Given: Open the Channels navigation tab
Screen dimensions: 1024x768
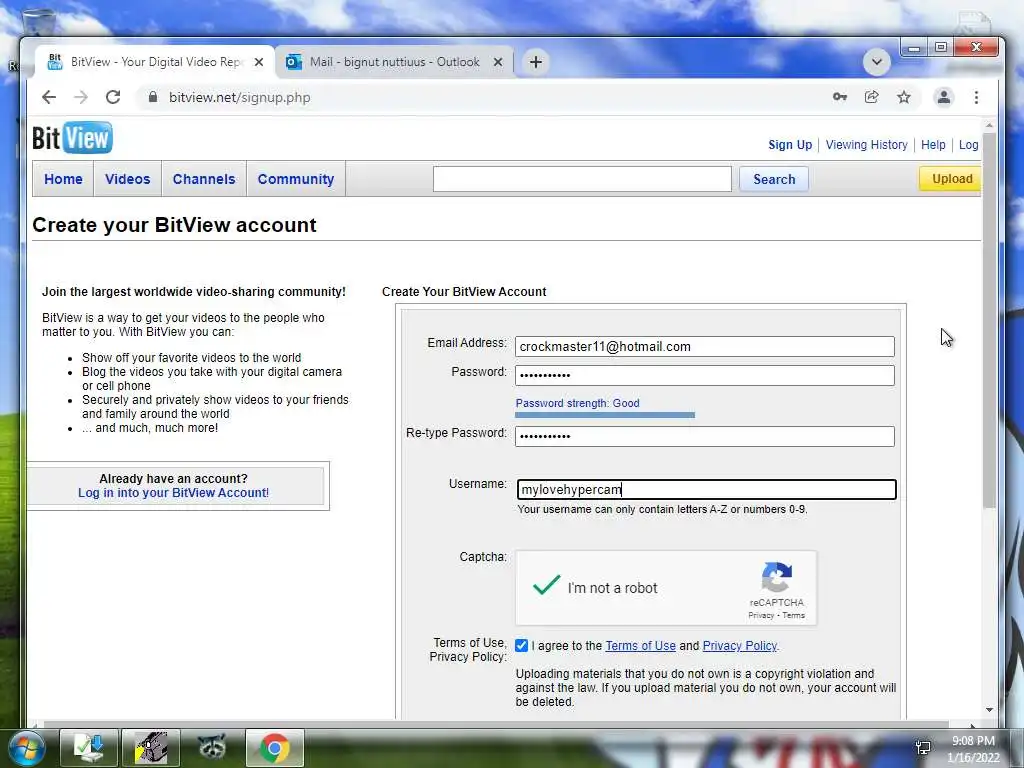Looking at the screenshot, I should point(204,179).
